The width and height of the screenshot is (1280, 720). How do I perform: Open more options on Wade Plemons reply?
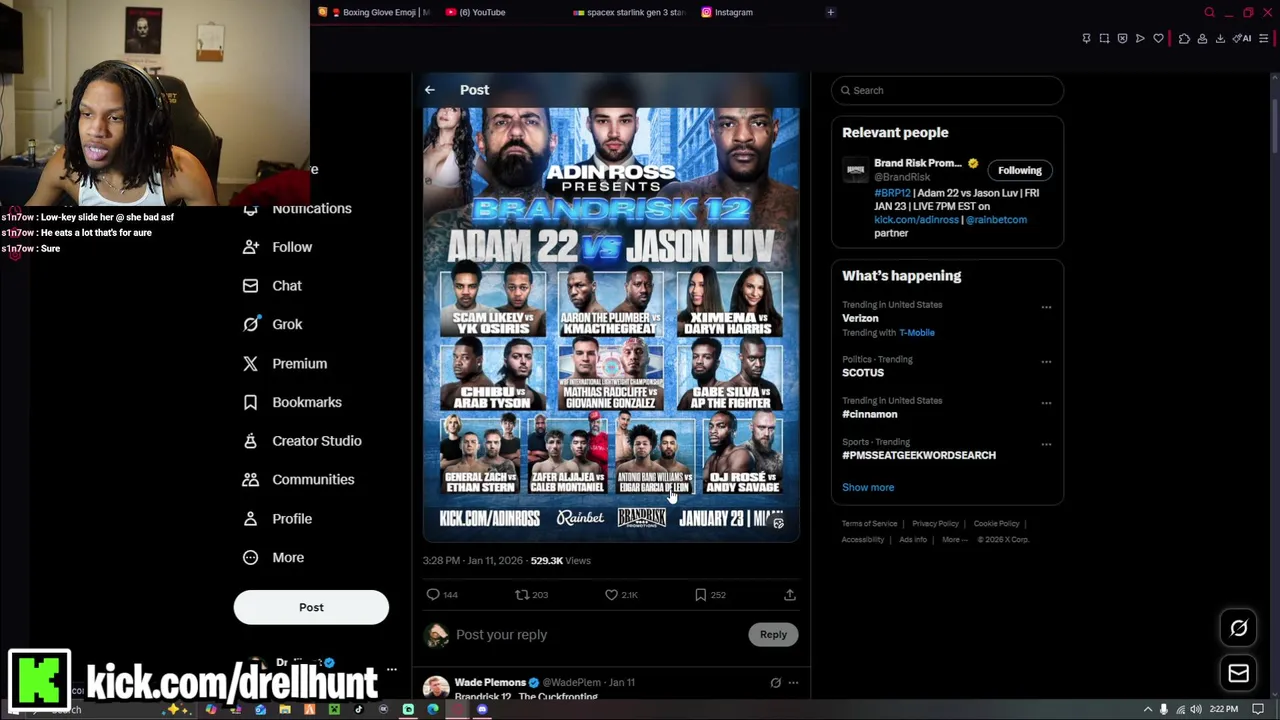pos(793,683)
